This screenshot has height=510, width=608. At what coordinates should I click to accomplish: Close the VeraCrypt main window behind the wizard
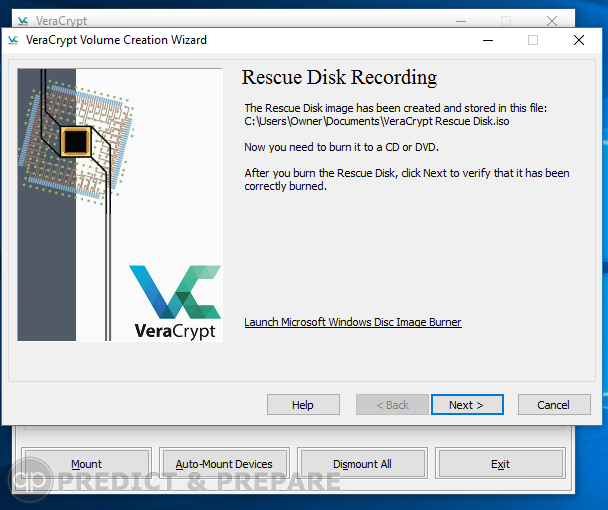coord(551,21)
